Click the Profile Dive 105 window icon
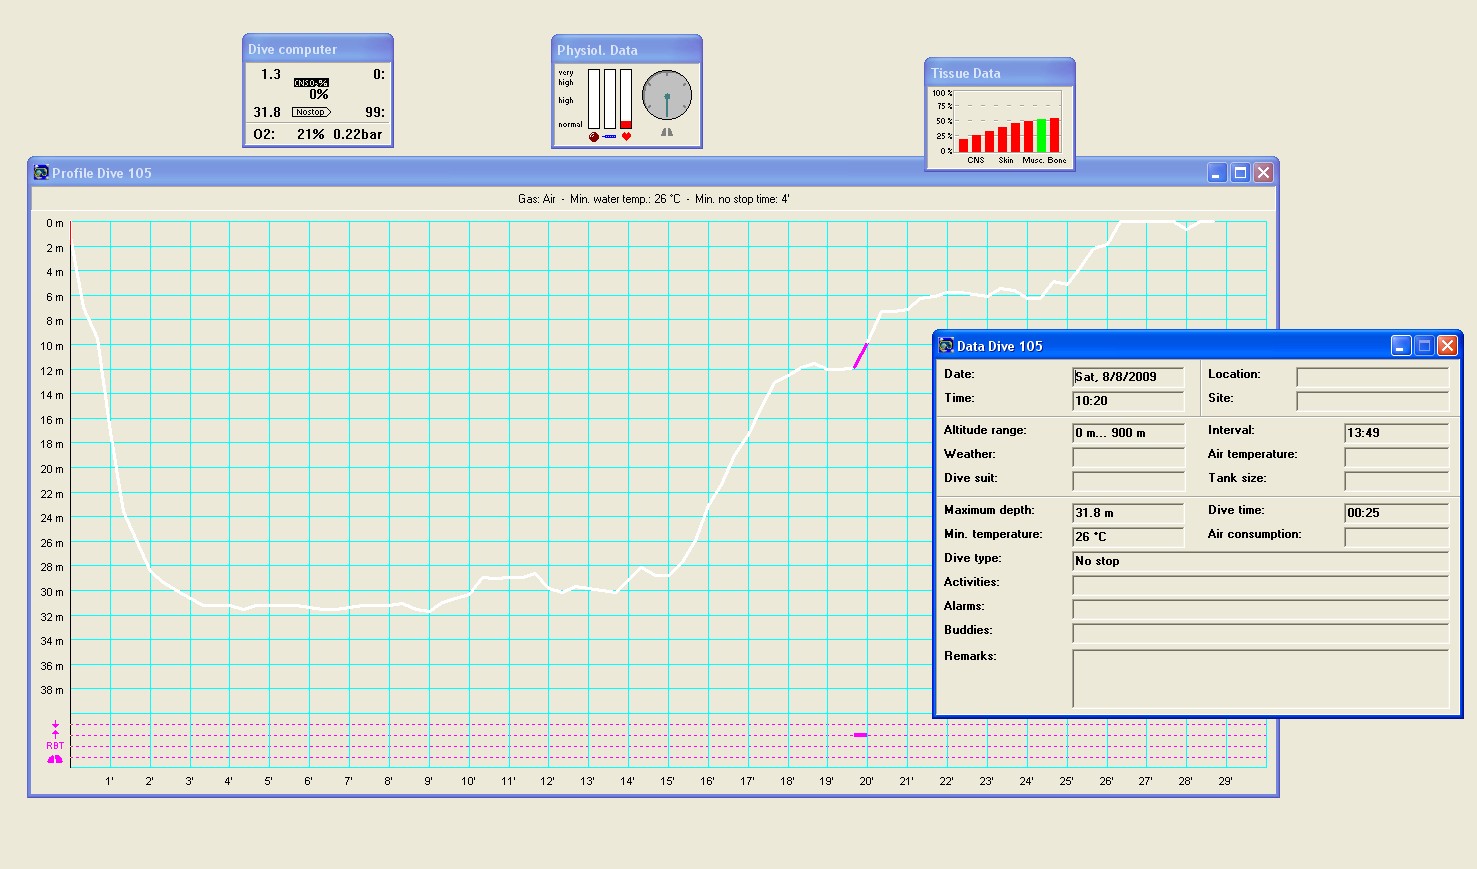The image size is (1477, 869). [x=41, y=173]
